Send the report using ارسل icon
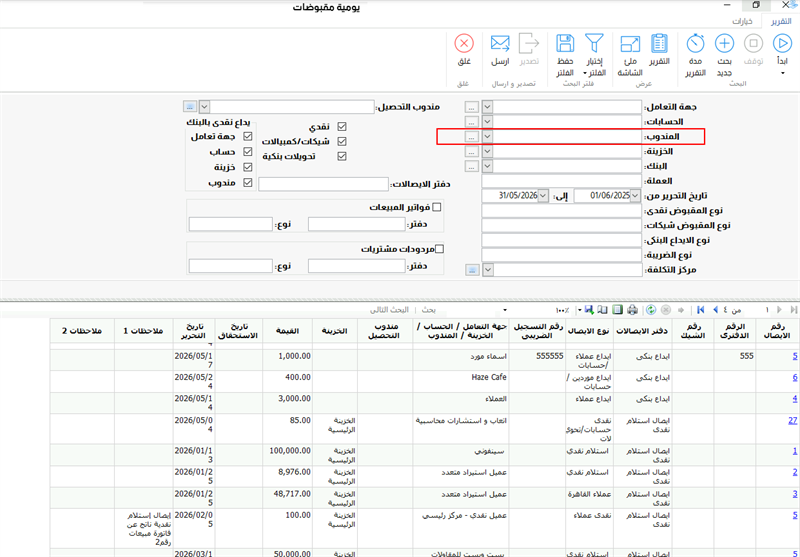 coord(500,44)
